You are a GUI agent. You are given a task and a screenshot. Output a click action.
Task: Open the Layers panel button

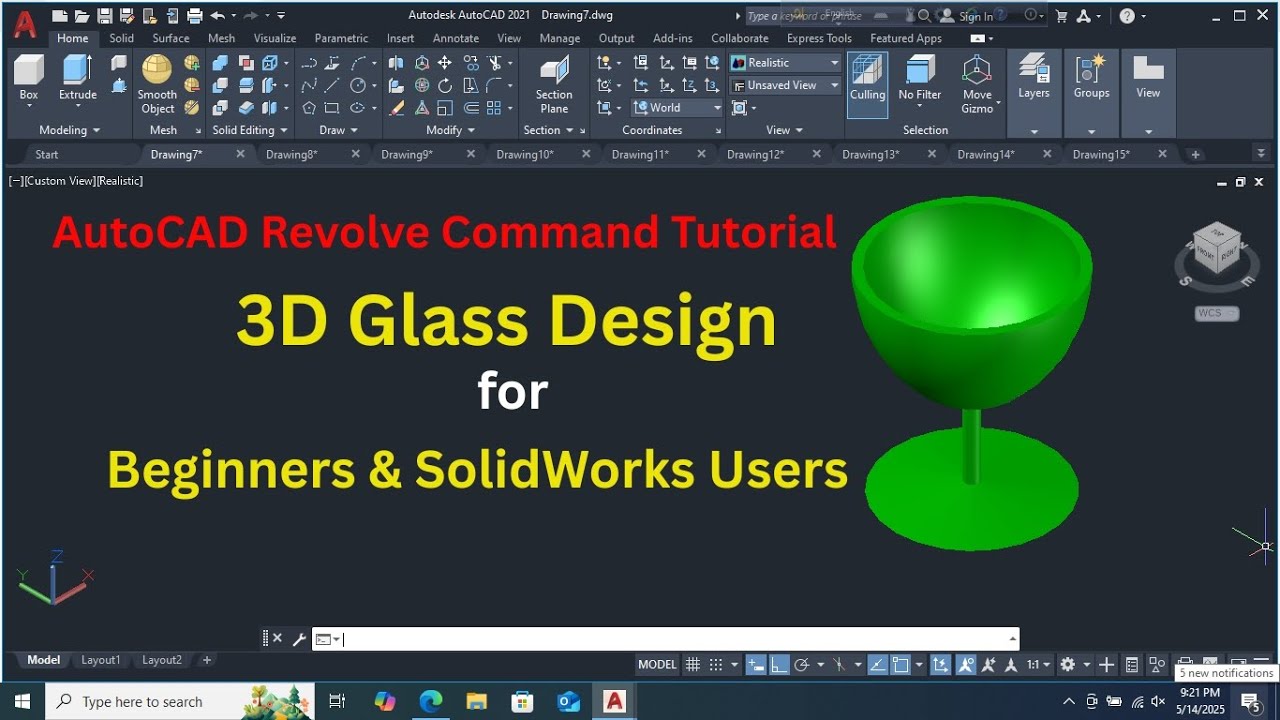coord(1034,78)
